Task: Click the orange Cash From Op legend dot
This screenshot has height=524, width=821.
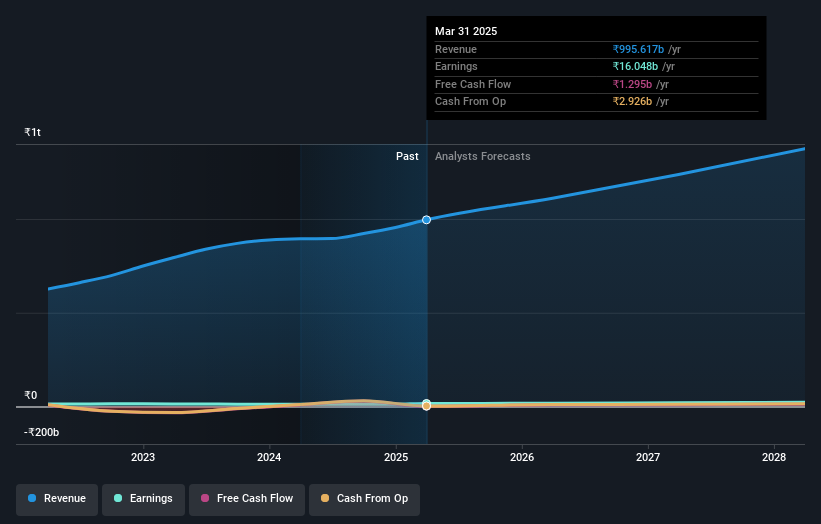Action: pos(325,498)
